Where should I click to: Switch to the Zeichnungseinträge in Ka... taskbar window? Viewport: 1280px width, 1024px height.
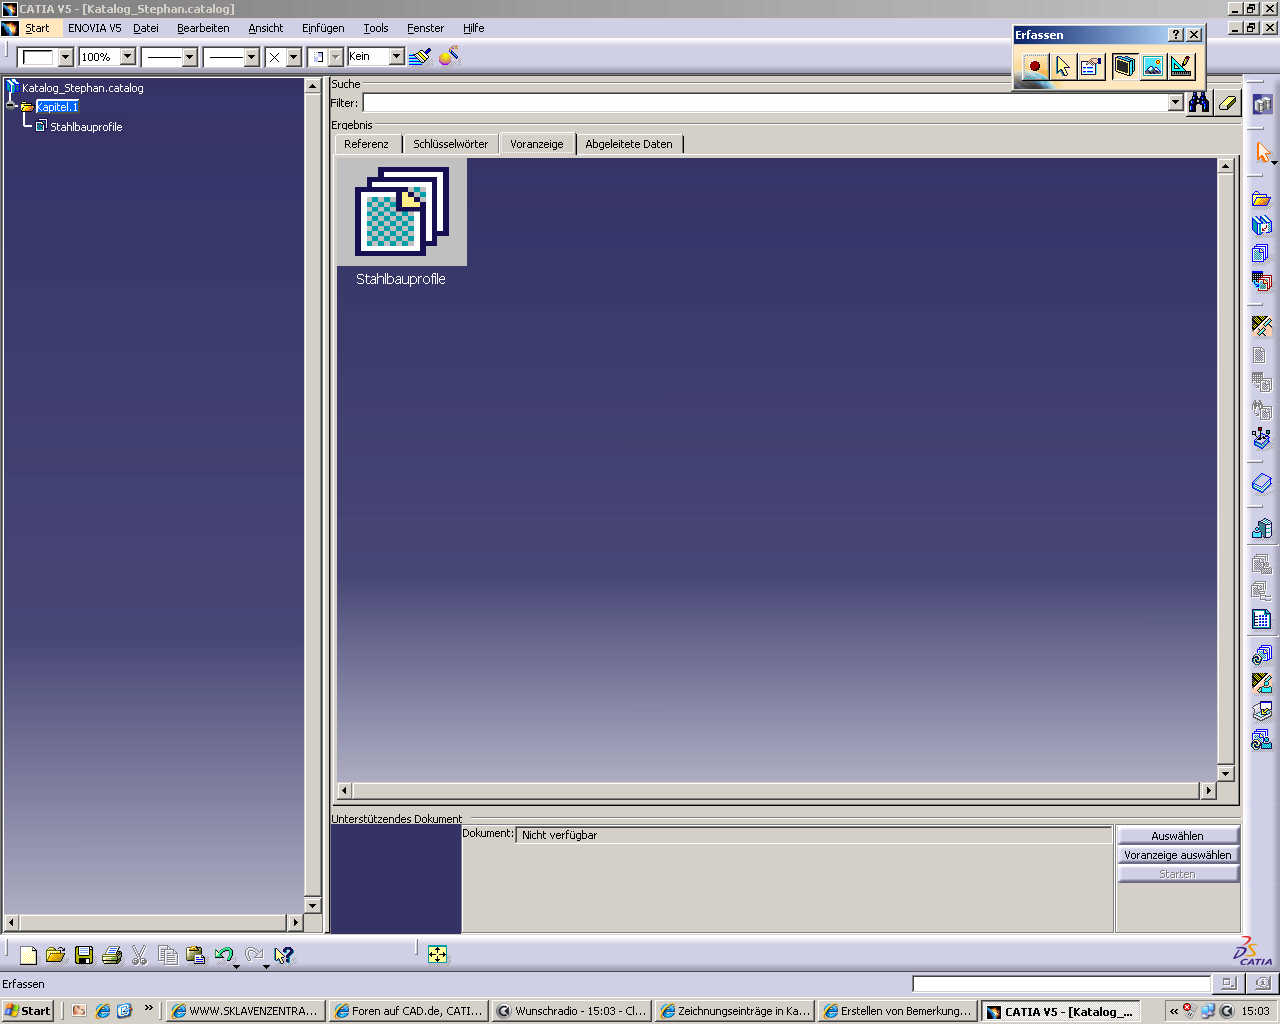coord(734,1011)
